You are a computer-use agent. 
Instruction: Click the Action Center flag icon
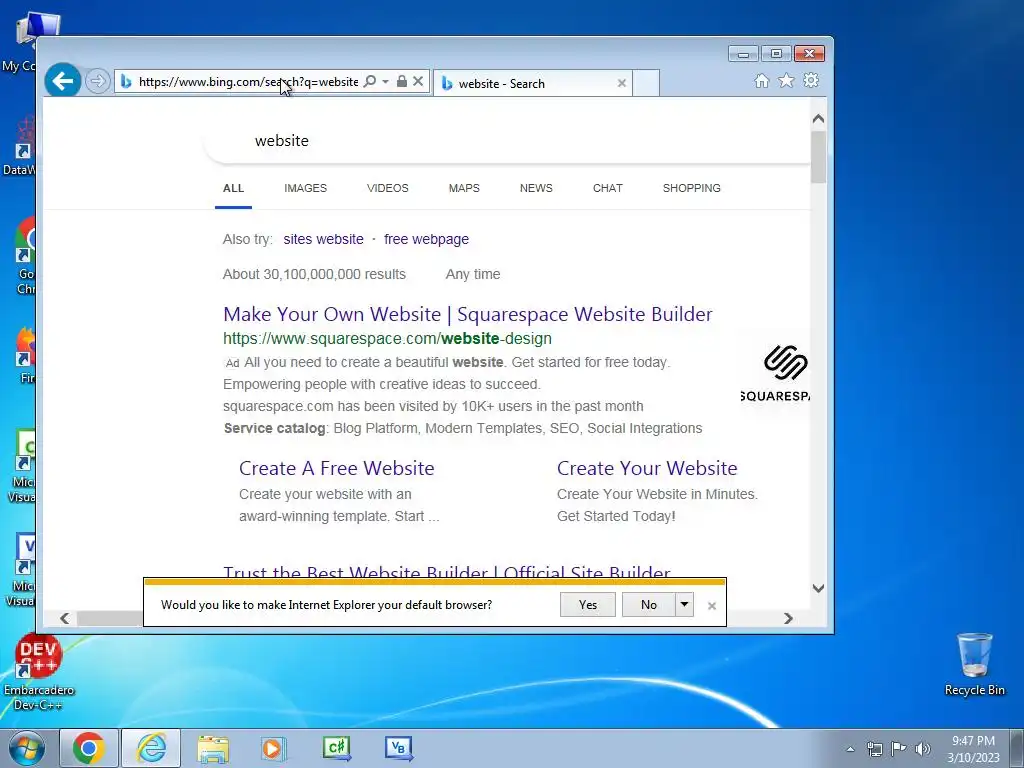click(899, 749)
